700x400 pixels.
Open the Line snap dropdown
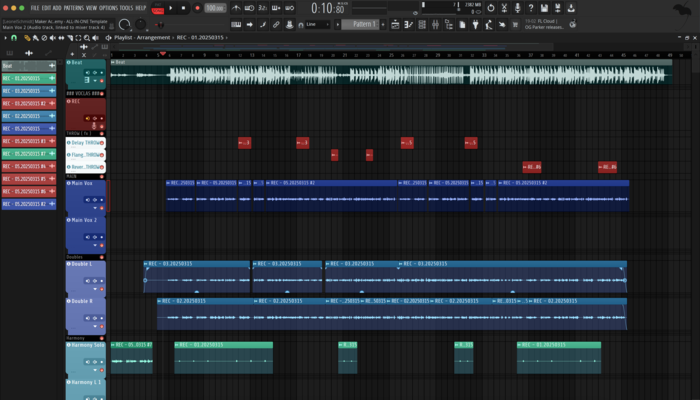coord(317,25)
